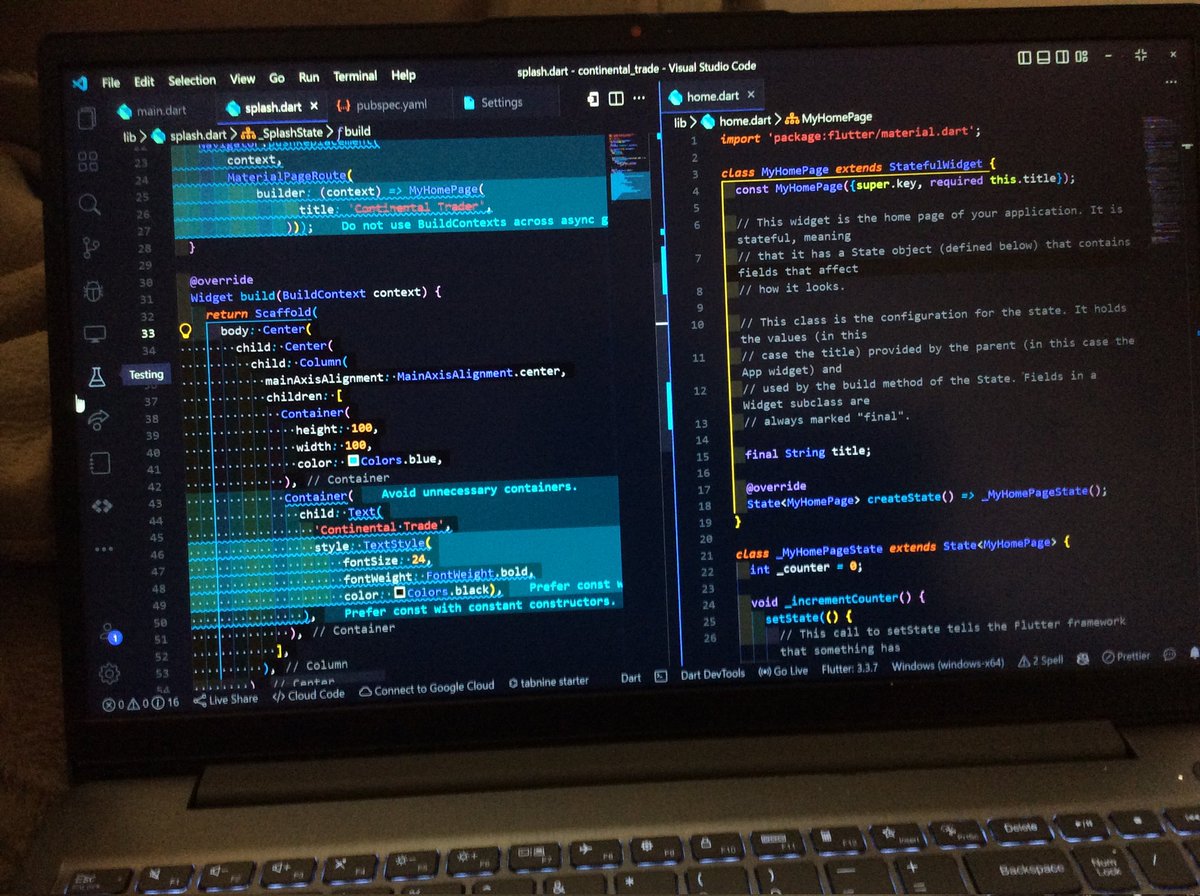Open the Edit menu
Screen dimensions: 1200x896
144,81
